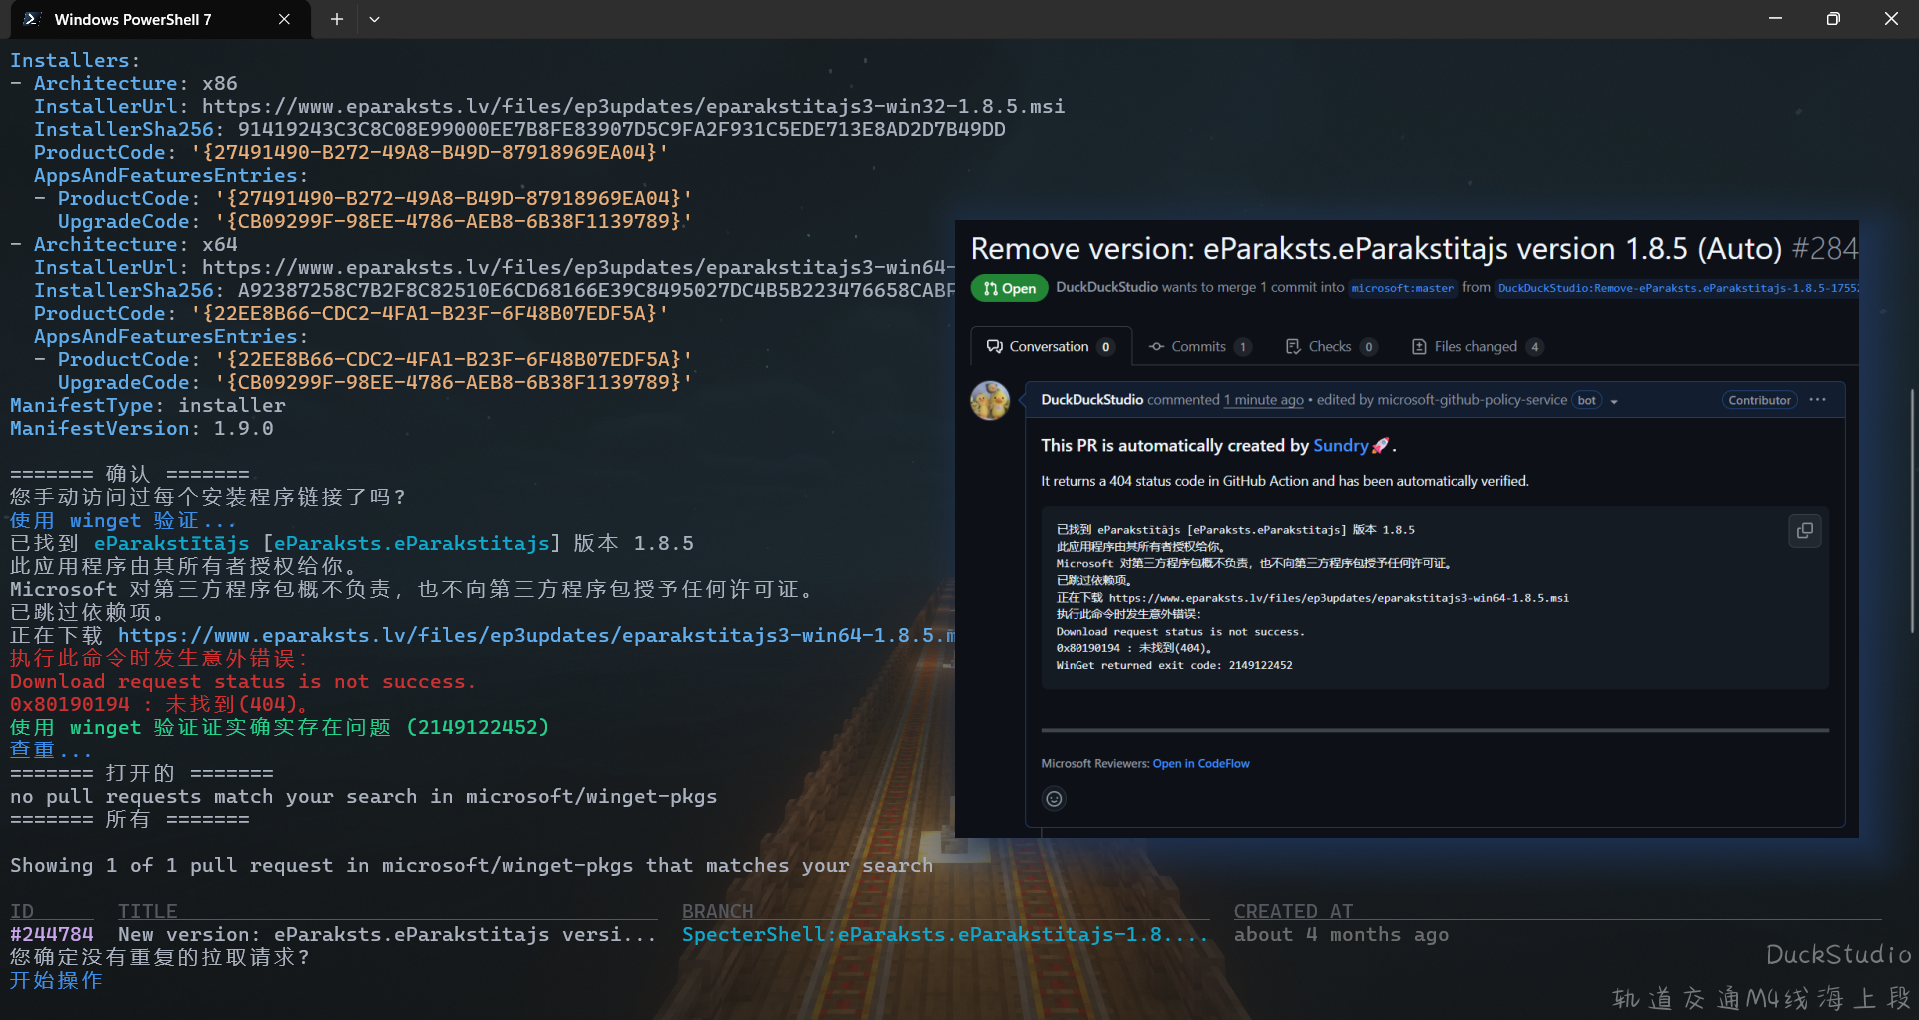Click the Contributor badge
The image size is (1919, 1020).
[x=1759, y=400]
